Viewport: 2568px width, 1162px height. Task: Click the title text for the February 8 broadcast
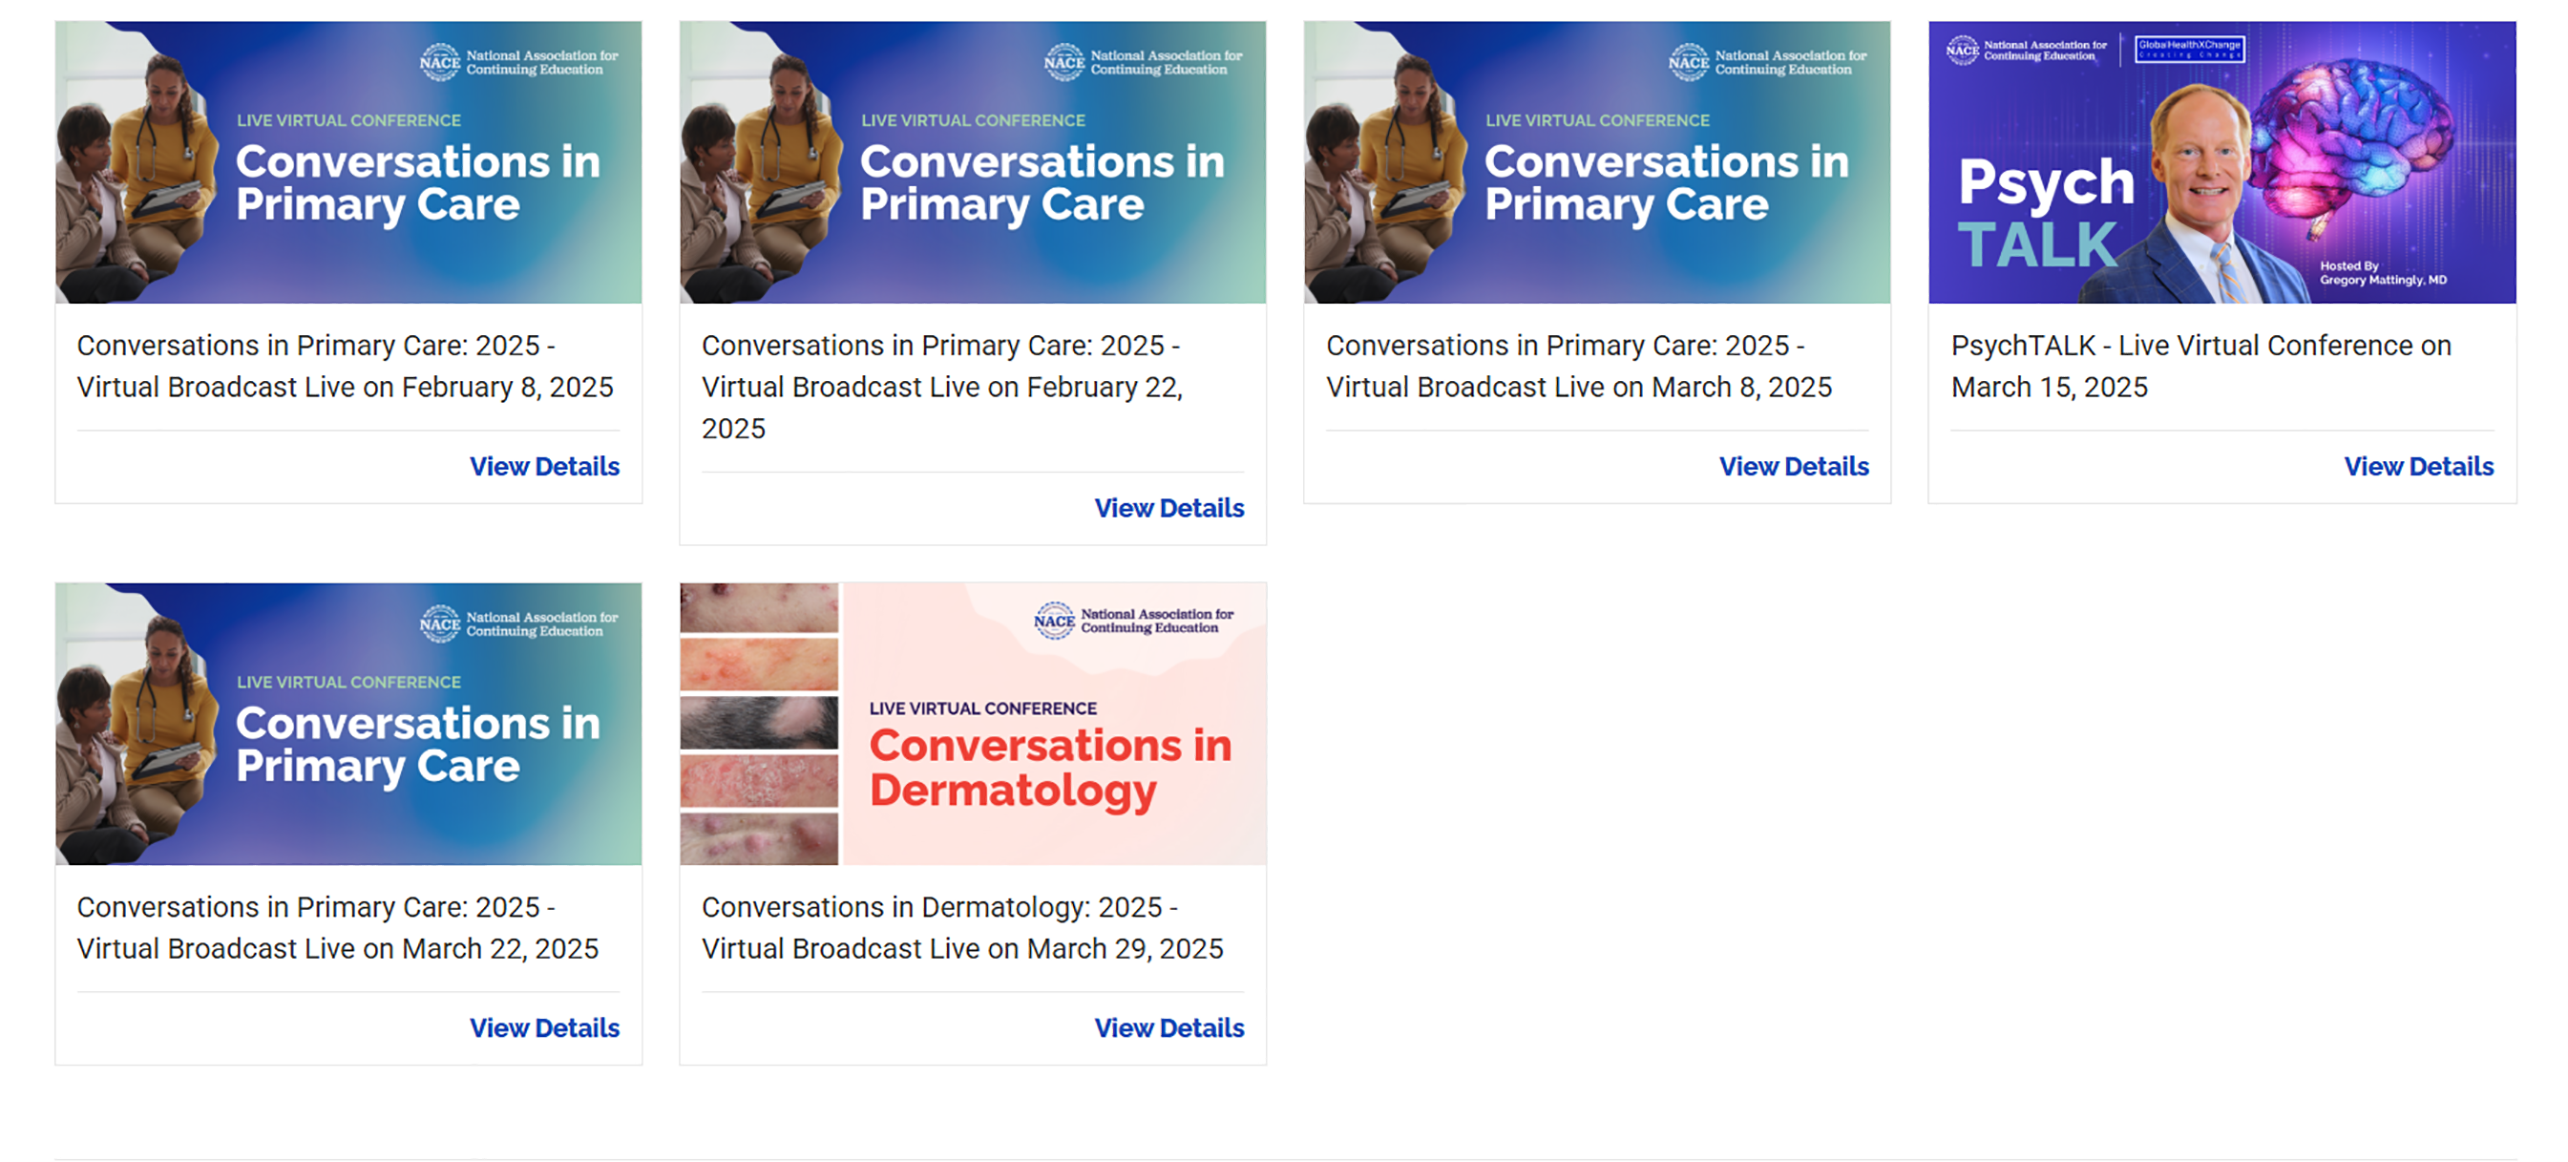click(345, 366)
